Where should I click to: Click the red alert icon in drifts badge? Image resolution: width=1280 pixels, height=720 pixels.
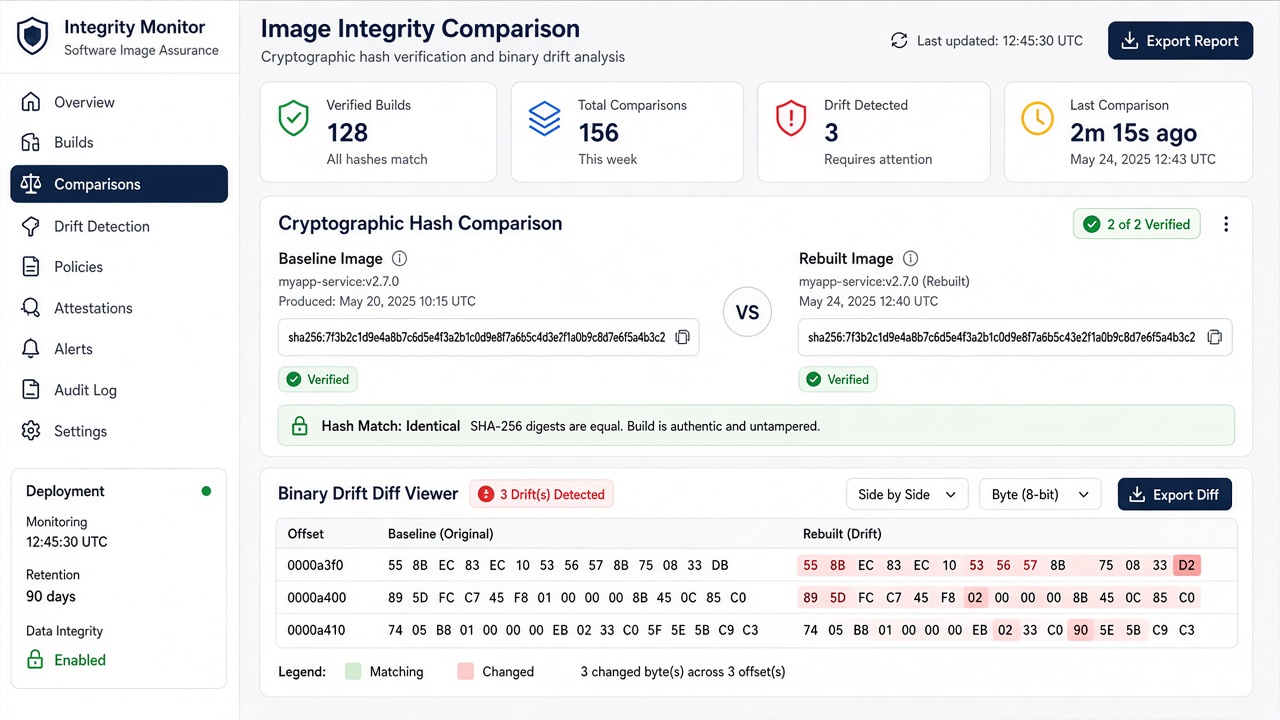(486, 494)
